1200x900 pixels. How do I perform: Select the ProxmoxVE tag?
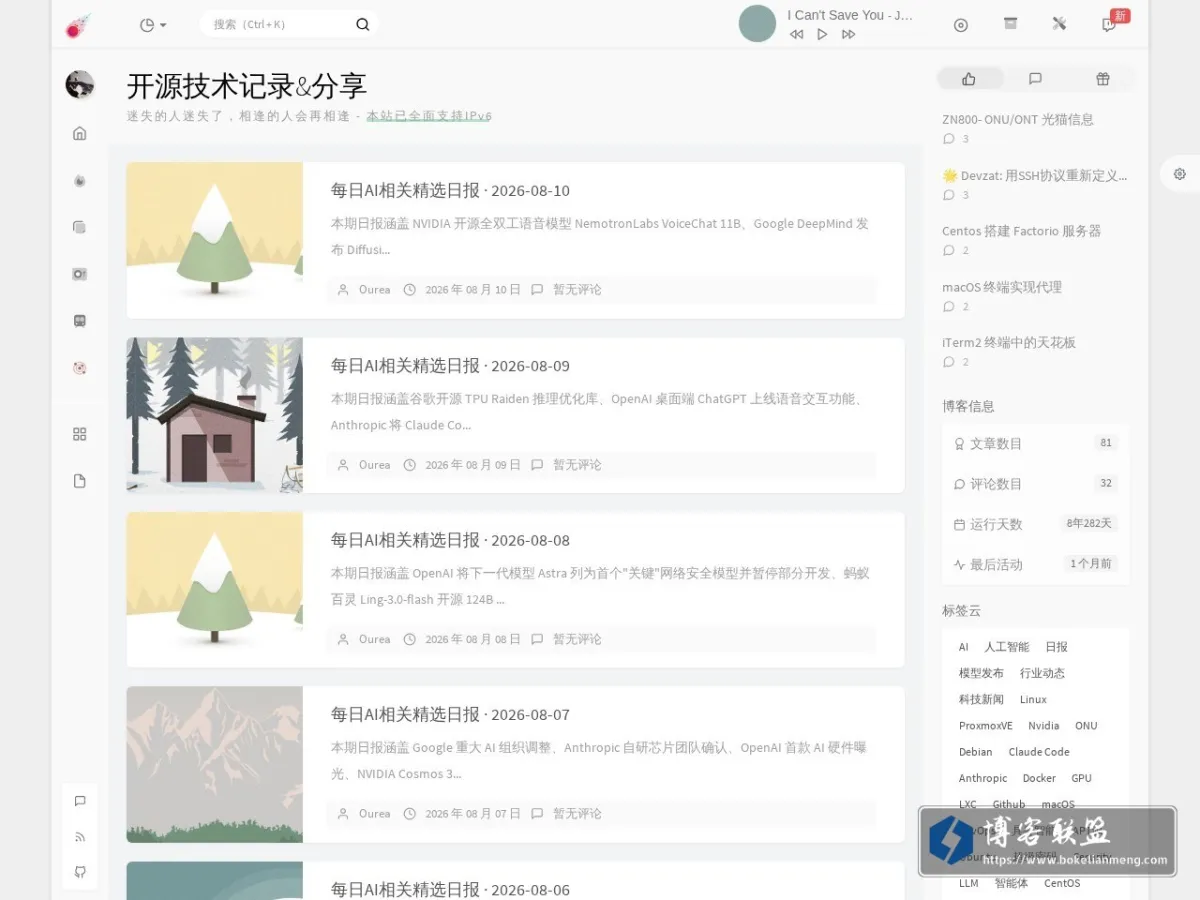(986, 726)
